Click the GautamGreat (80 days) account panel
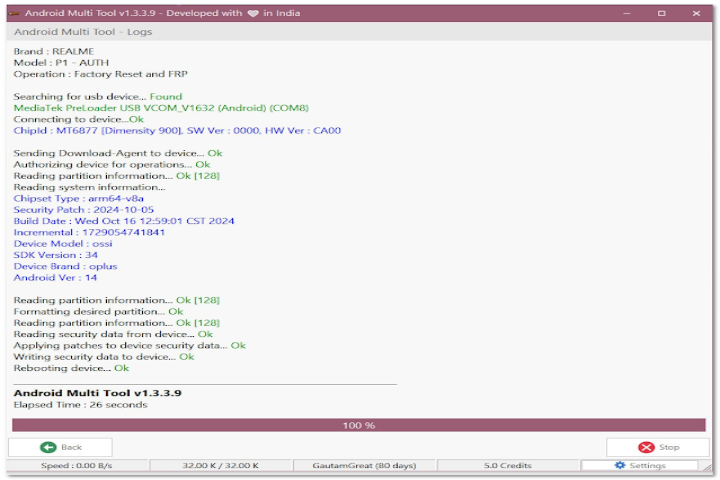 click(364, 466)
